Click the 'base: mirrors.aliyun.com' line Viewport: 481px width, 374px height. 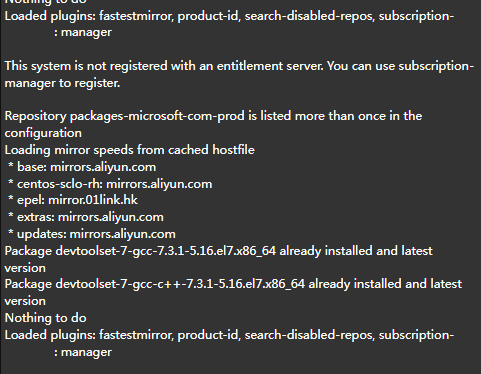86,167
